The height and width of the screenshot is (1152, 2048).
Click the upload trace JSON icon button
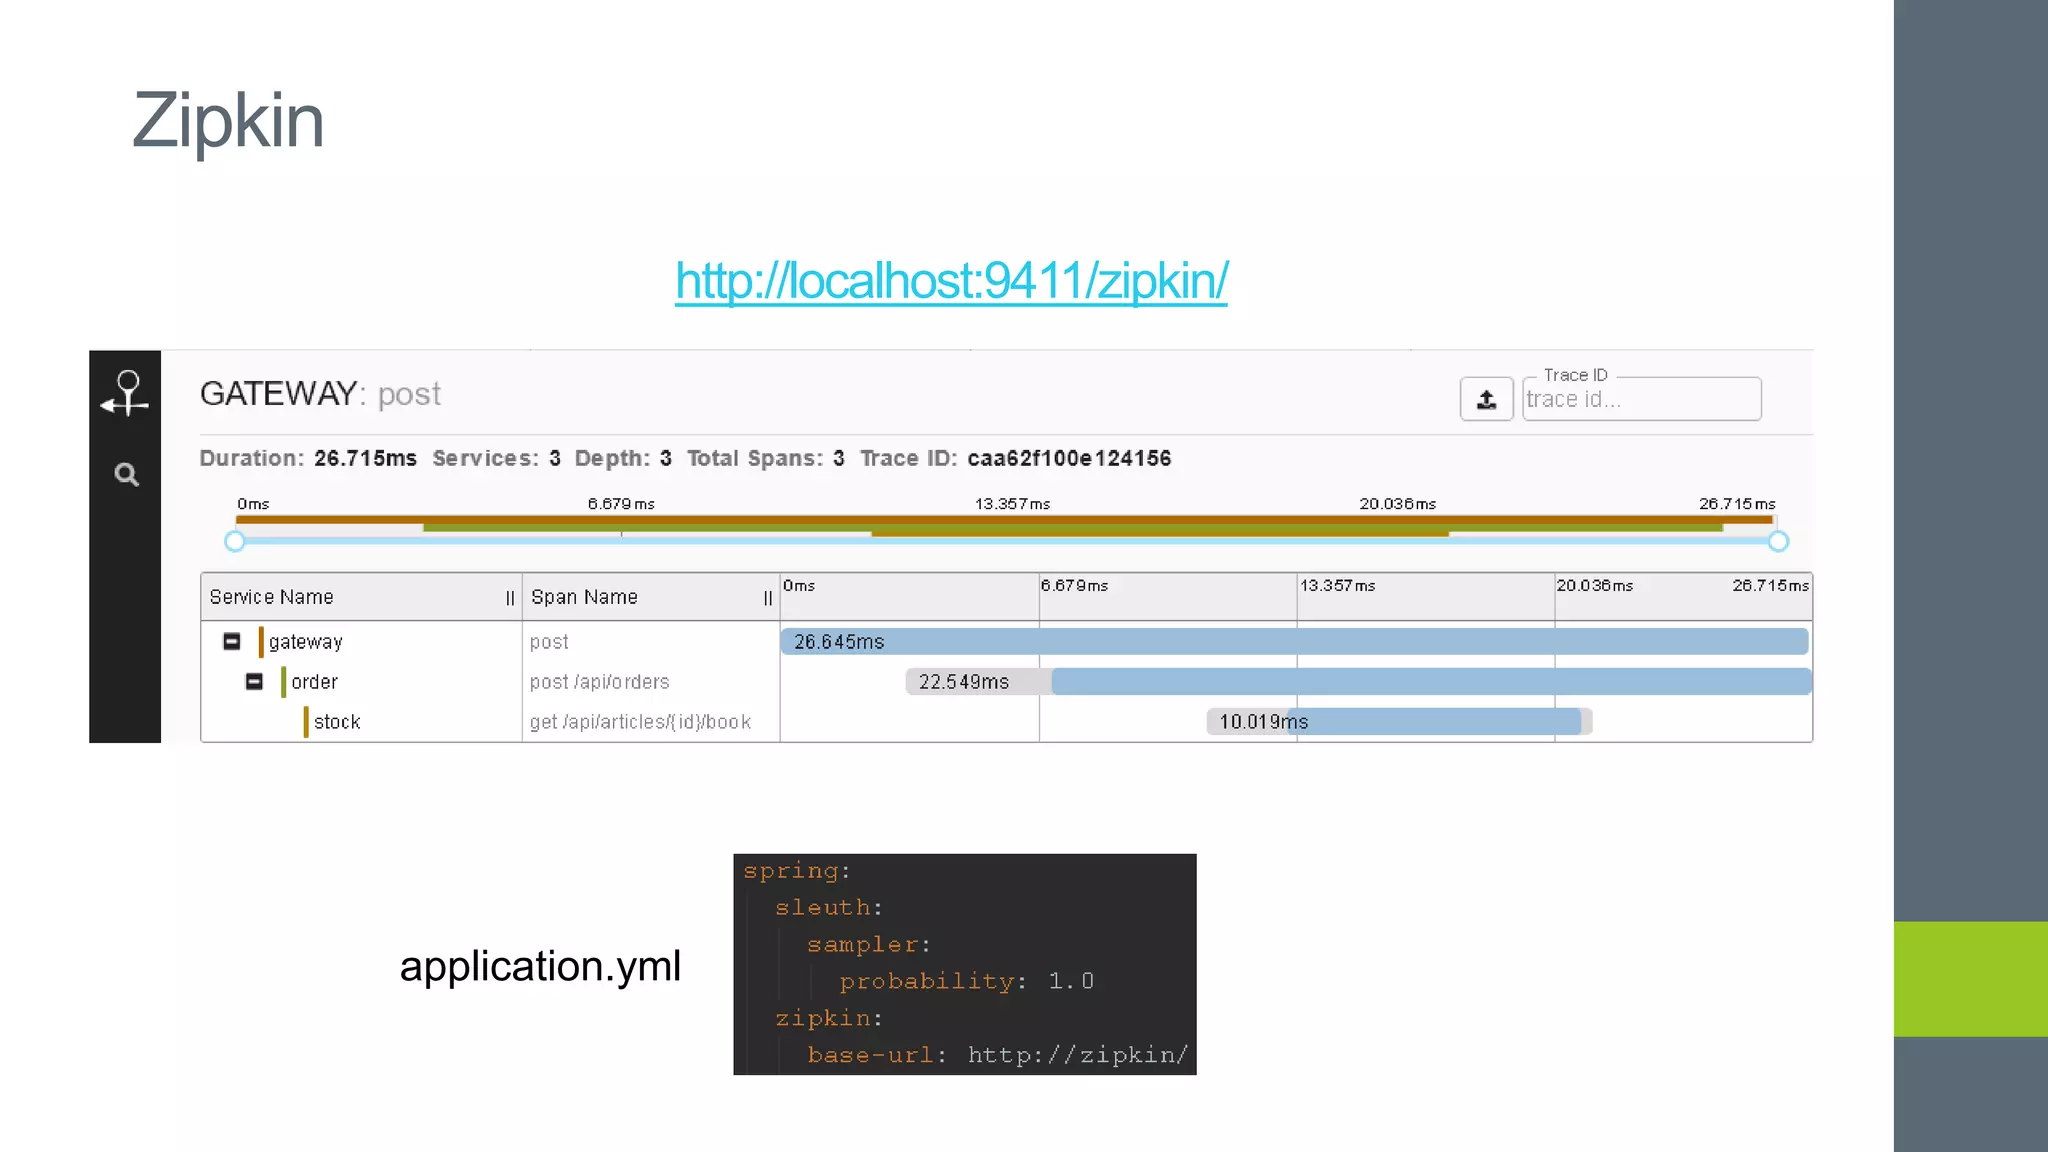(x=1486, y=399)
